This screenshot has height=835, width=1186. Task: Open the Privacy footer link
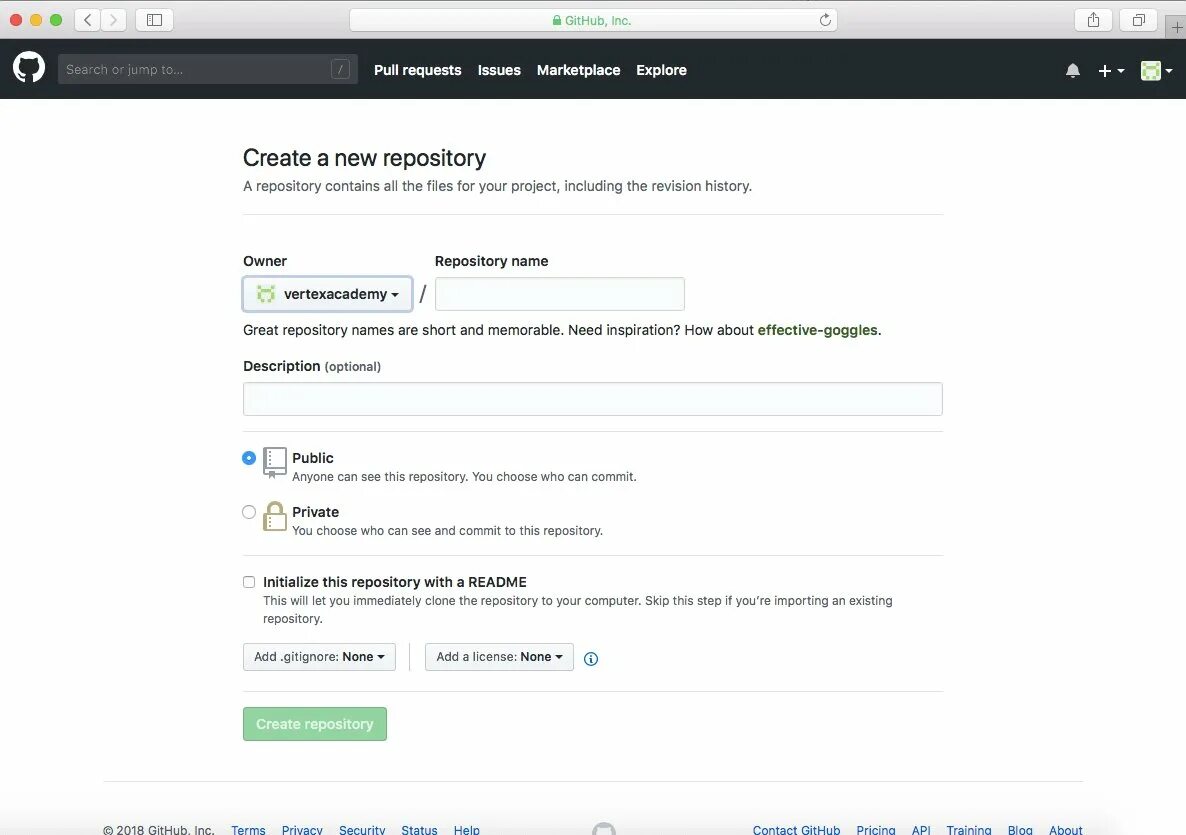point(302,830)
